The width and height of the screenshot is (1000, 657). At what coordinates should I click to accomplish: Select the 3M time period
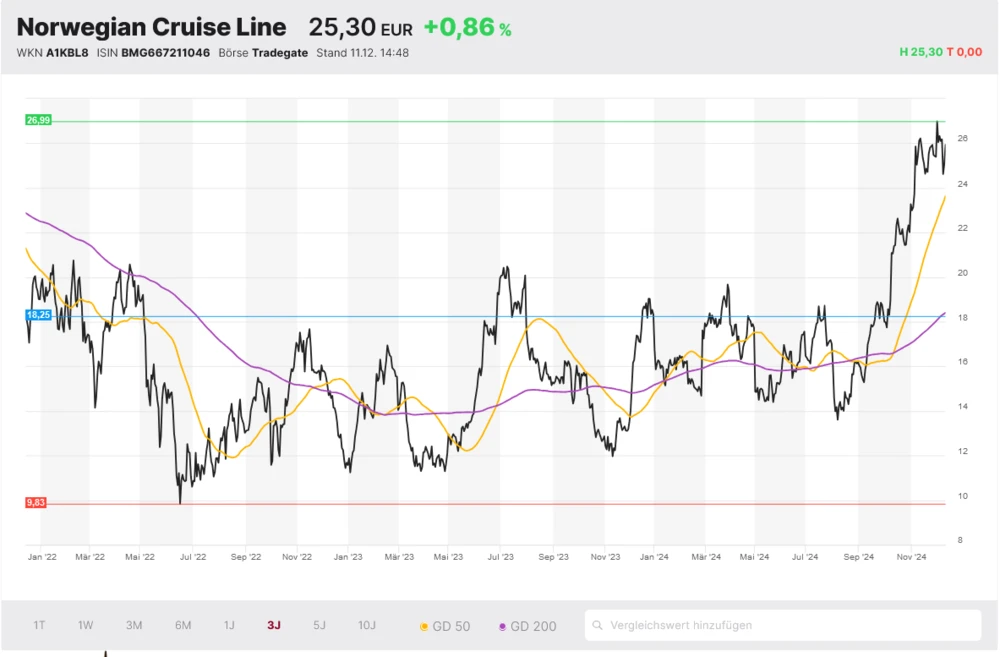point(134,625)
